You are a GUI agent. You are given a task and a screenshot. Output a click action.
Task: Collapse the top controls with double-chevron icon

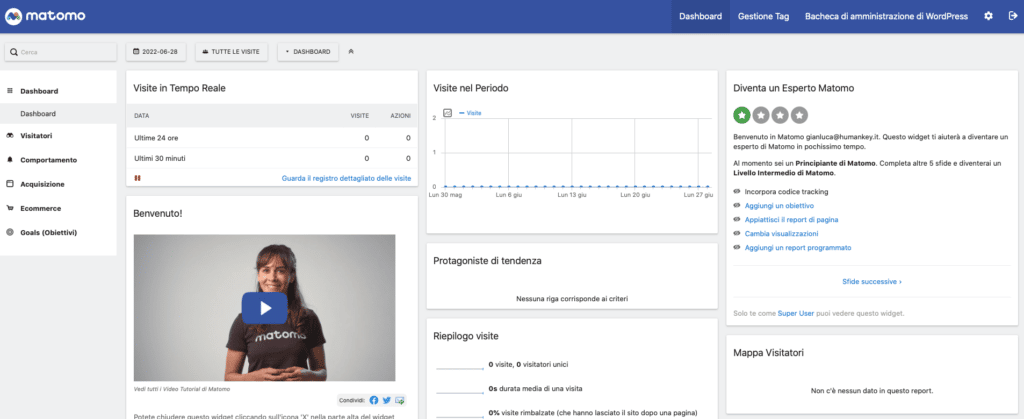(351, 51)
